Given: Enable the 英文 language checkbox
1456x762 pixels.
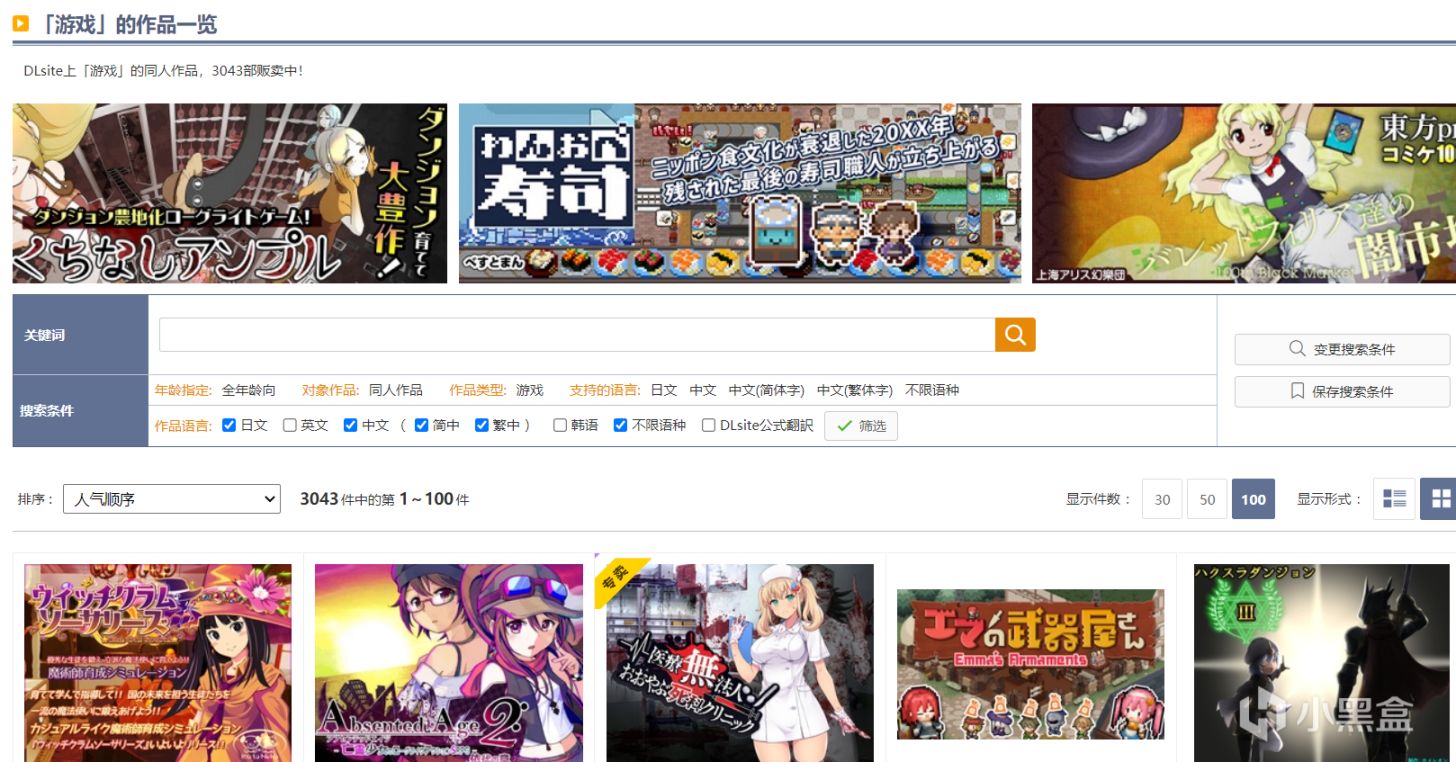Looking at the screenshot, I should coord(290,425).
